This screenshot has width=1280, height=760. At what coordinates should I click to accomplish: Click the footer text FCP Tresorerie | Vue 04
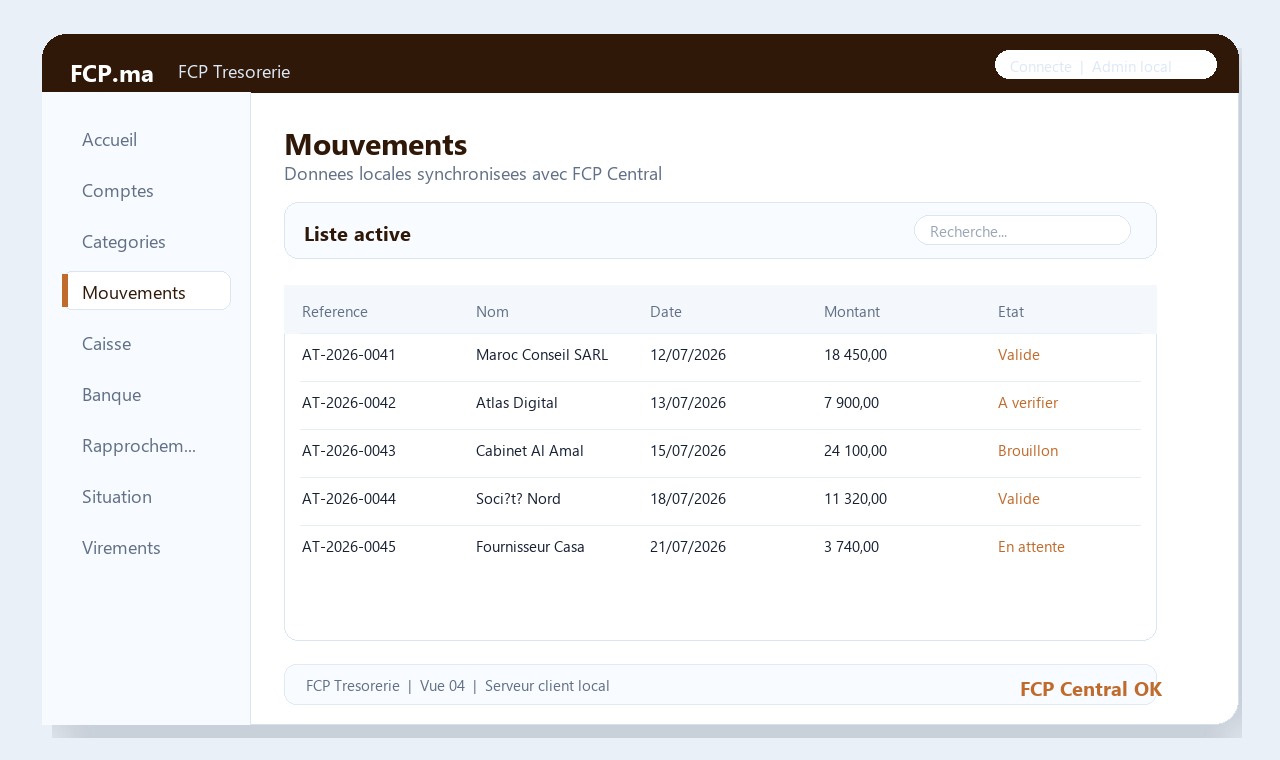coord(385,686)
